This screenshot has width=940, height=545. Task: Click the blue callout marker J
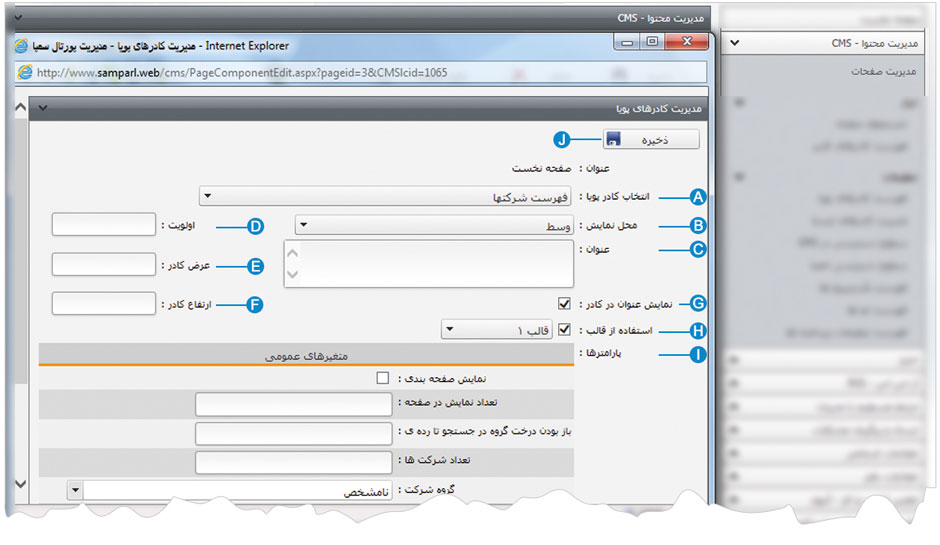(562, 141)
